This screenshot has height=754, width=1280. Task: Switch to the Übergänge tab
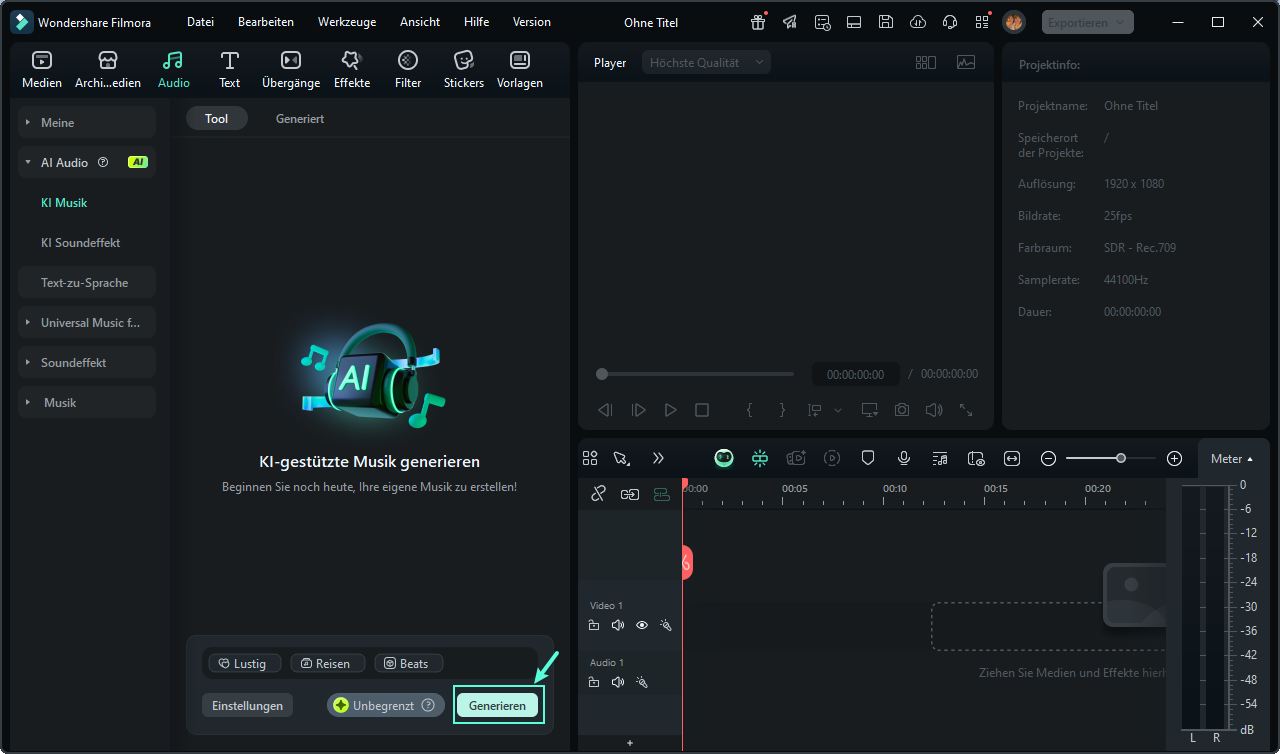291,70
